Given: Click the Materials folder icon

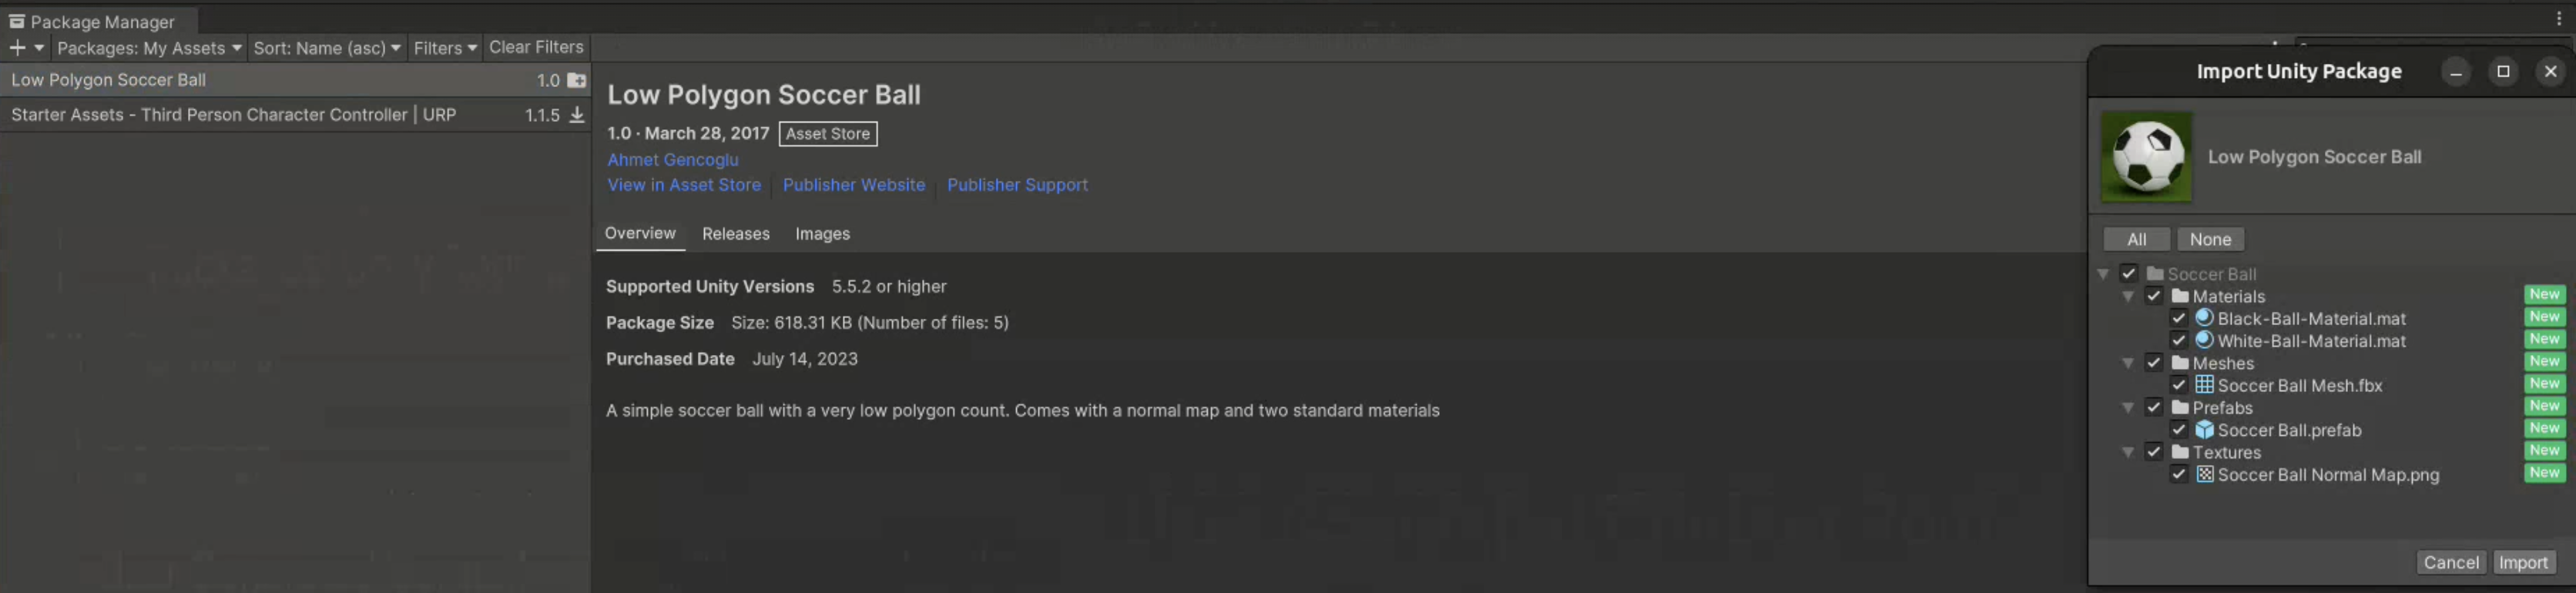Looking at the screenshot, I should coord(2180,296).
